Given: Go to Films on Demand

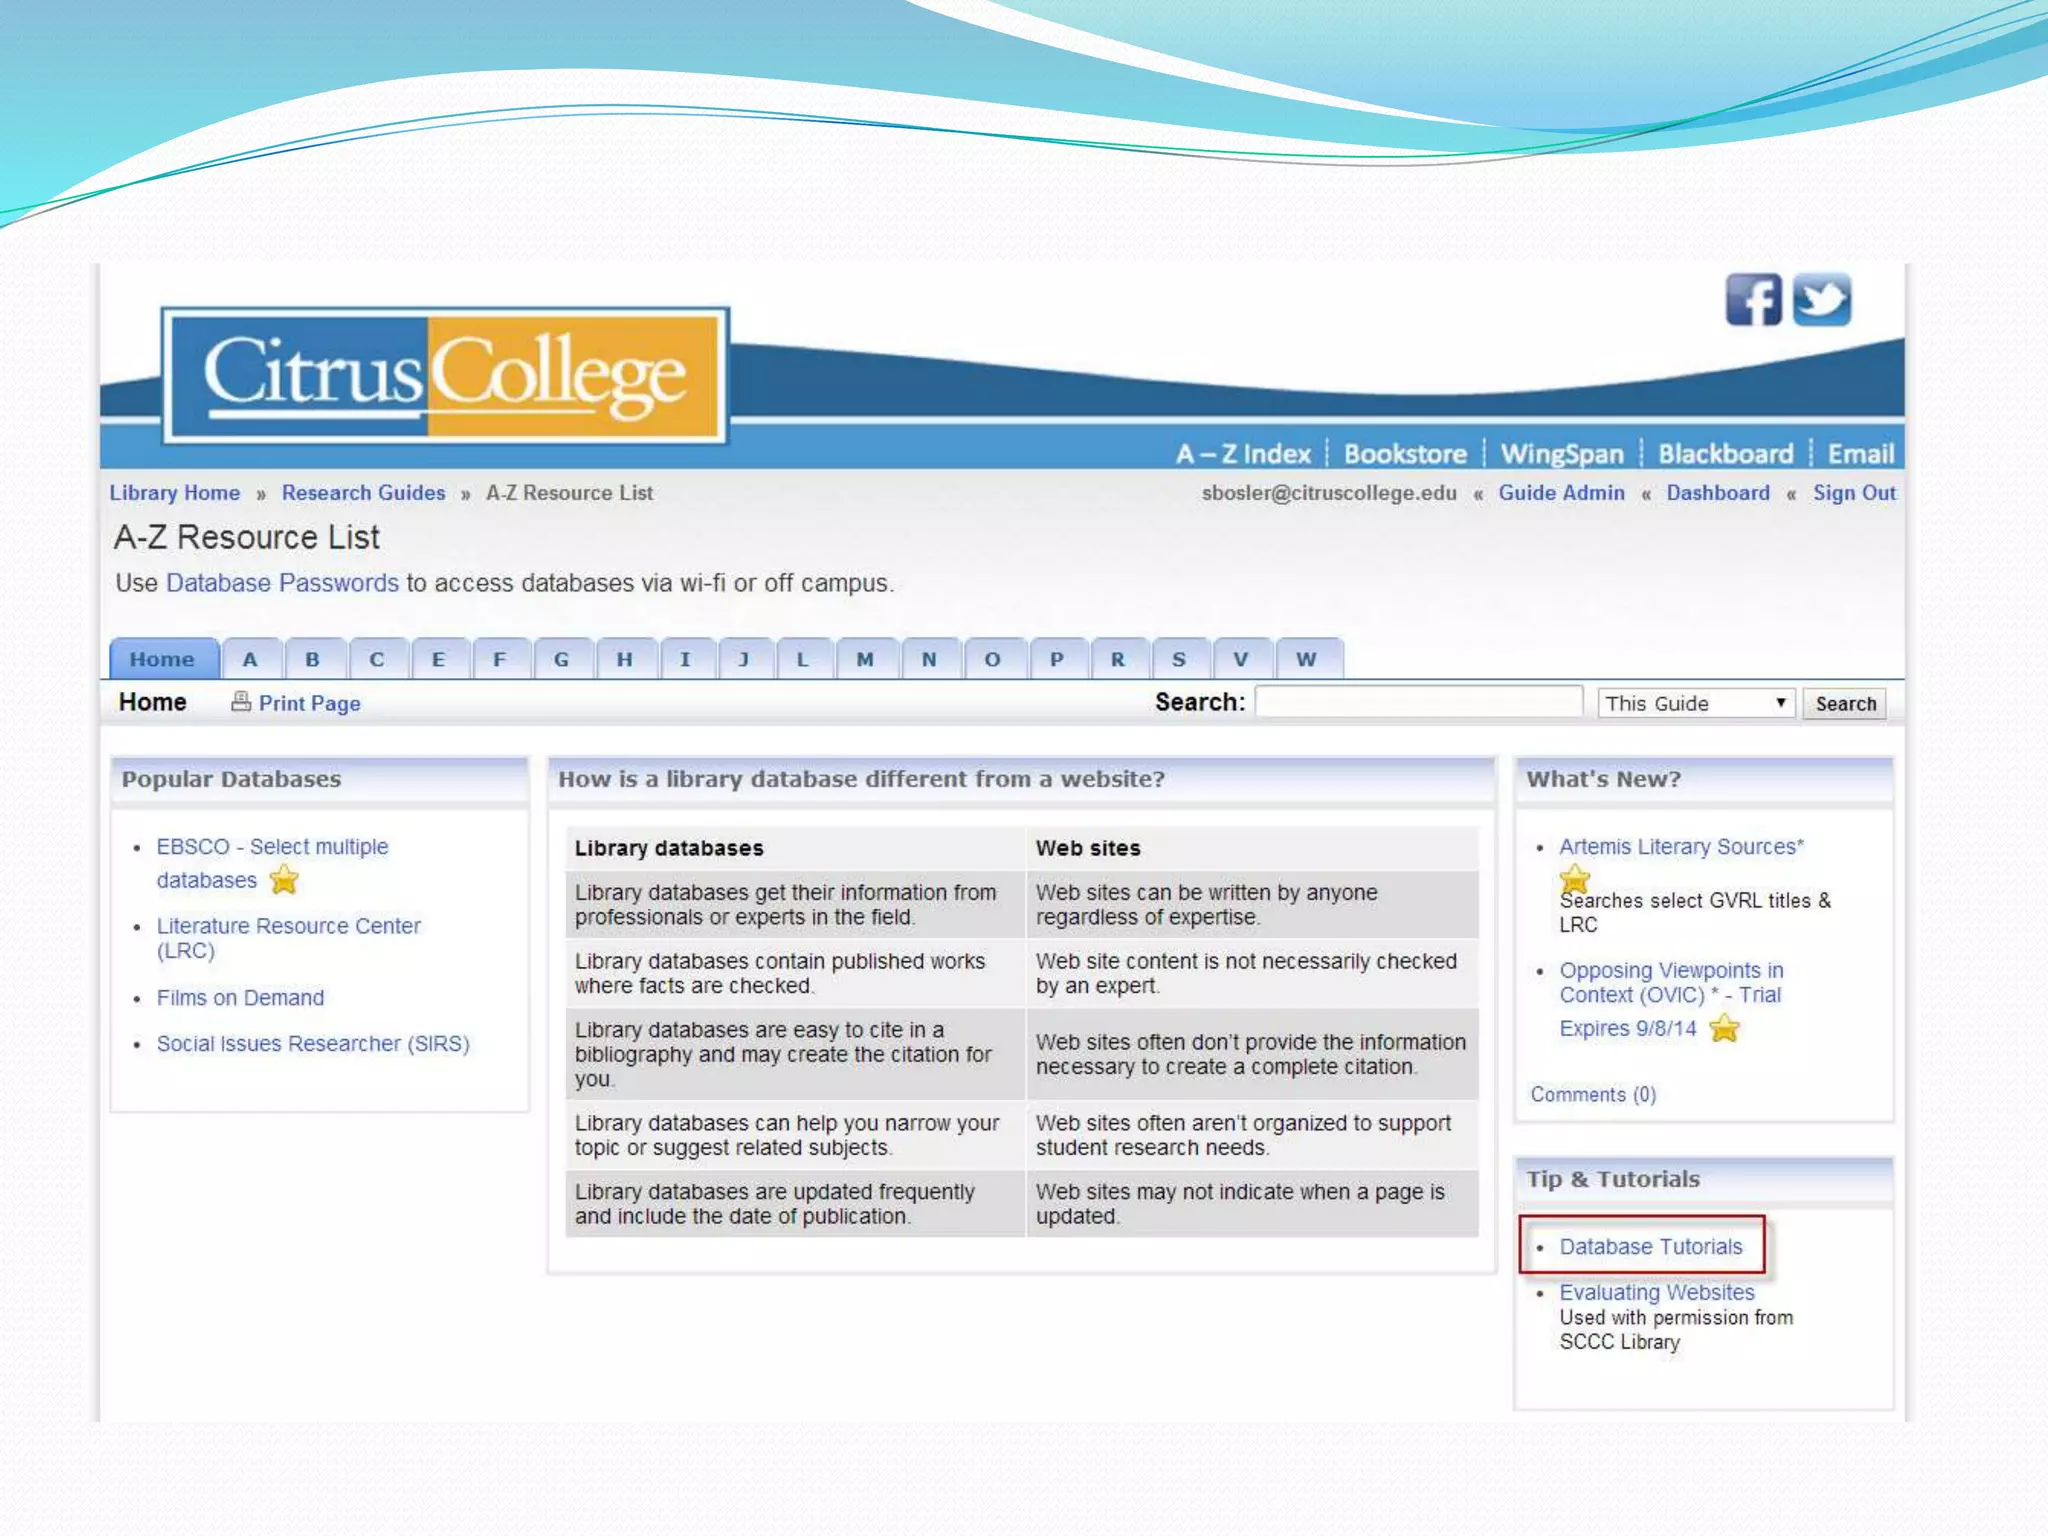Looking at the screenshot, I should (x=240, y=998).
